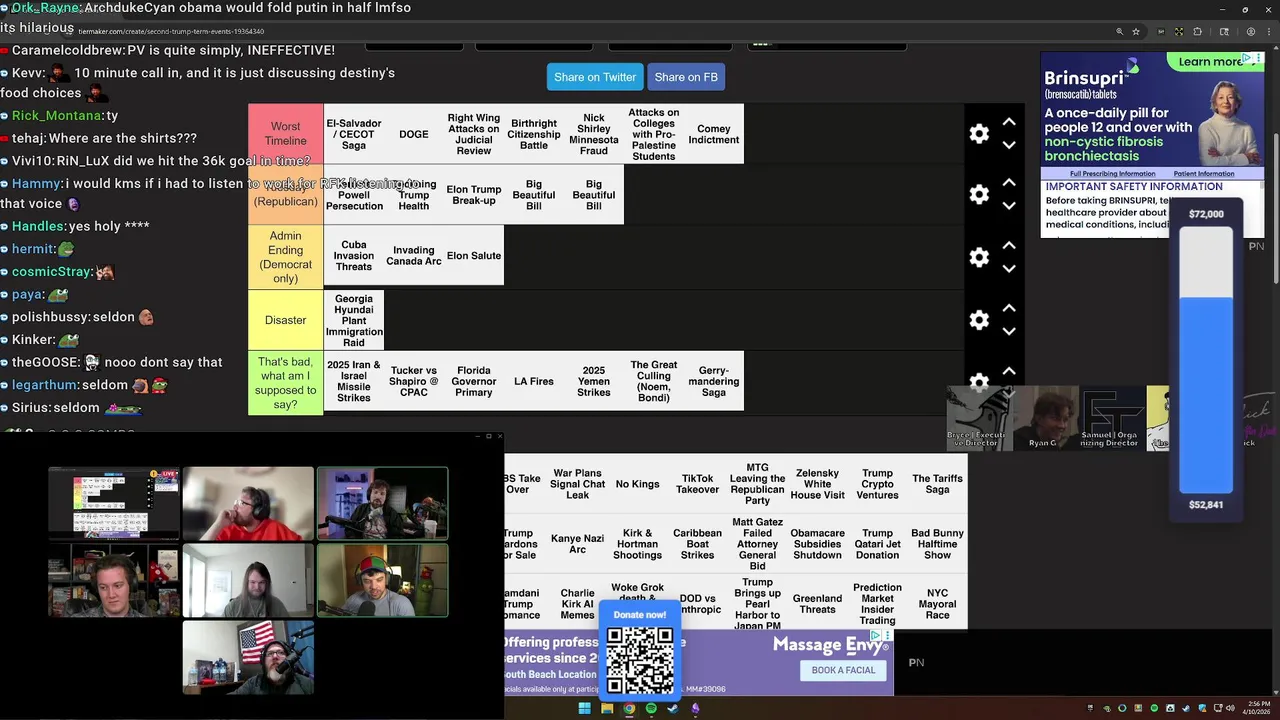1280x720 pixels.
Task: Select Kanye Nazi Arc tile
Action: coord(578,544)
